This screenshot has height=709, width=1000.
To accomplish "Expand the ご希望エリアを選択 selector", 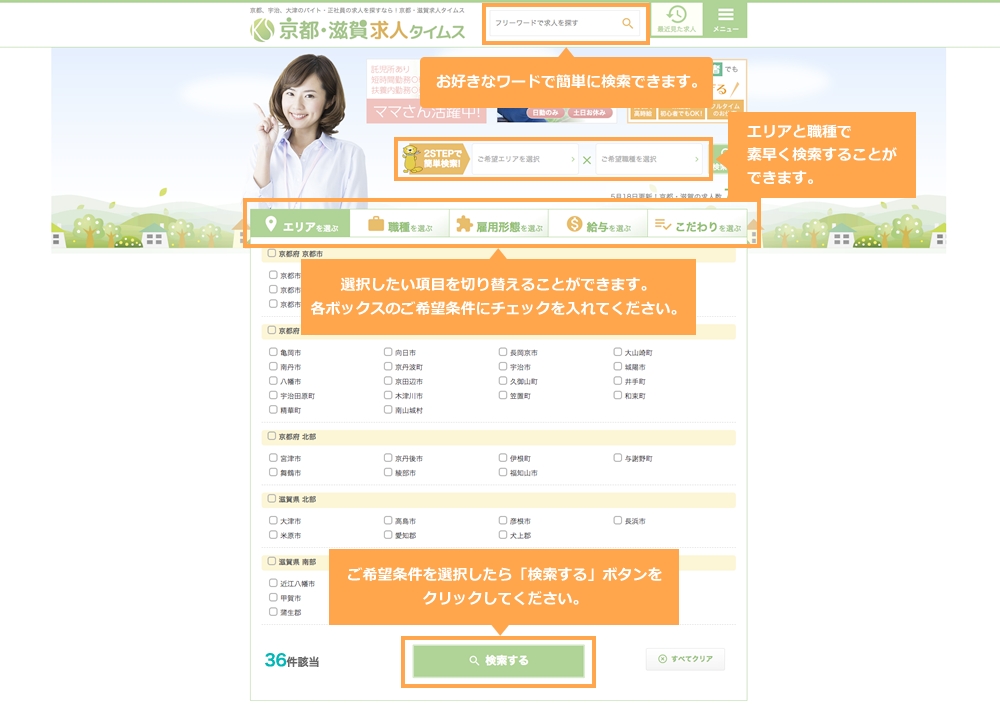I will 525,159.
